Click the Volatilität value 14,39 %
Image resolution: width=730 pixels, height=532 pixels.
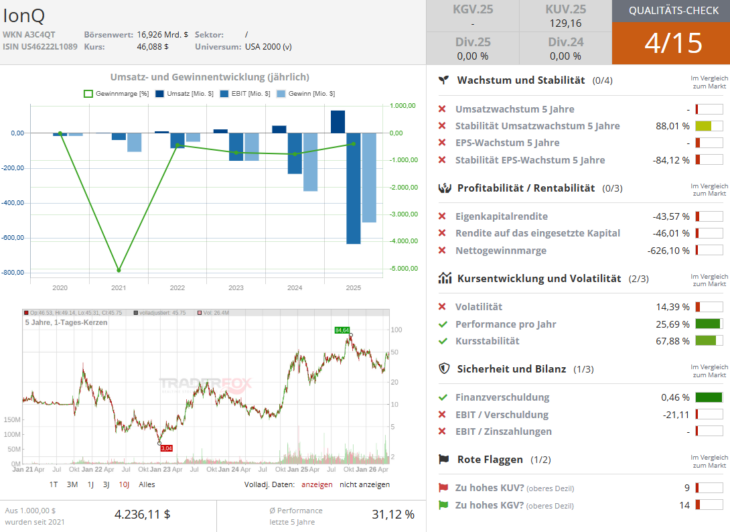coord(673,307)
